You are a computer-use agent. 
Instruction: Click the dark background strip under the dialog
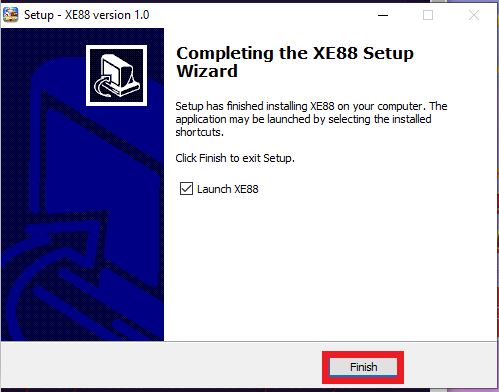(249, 390)
